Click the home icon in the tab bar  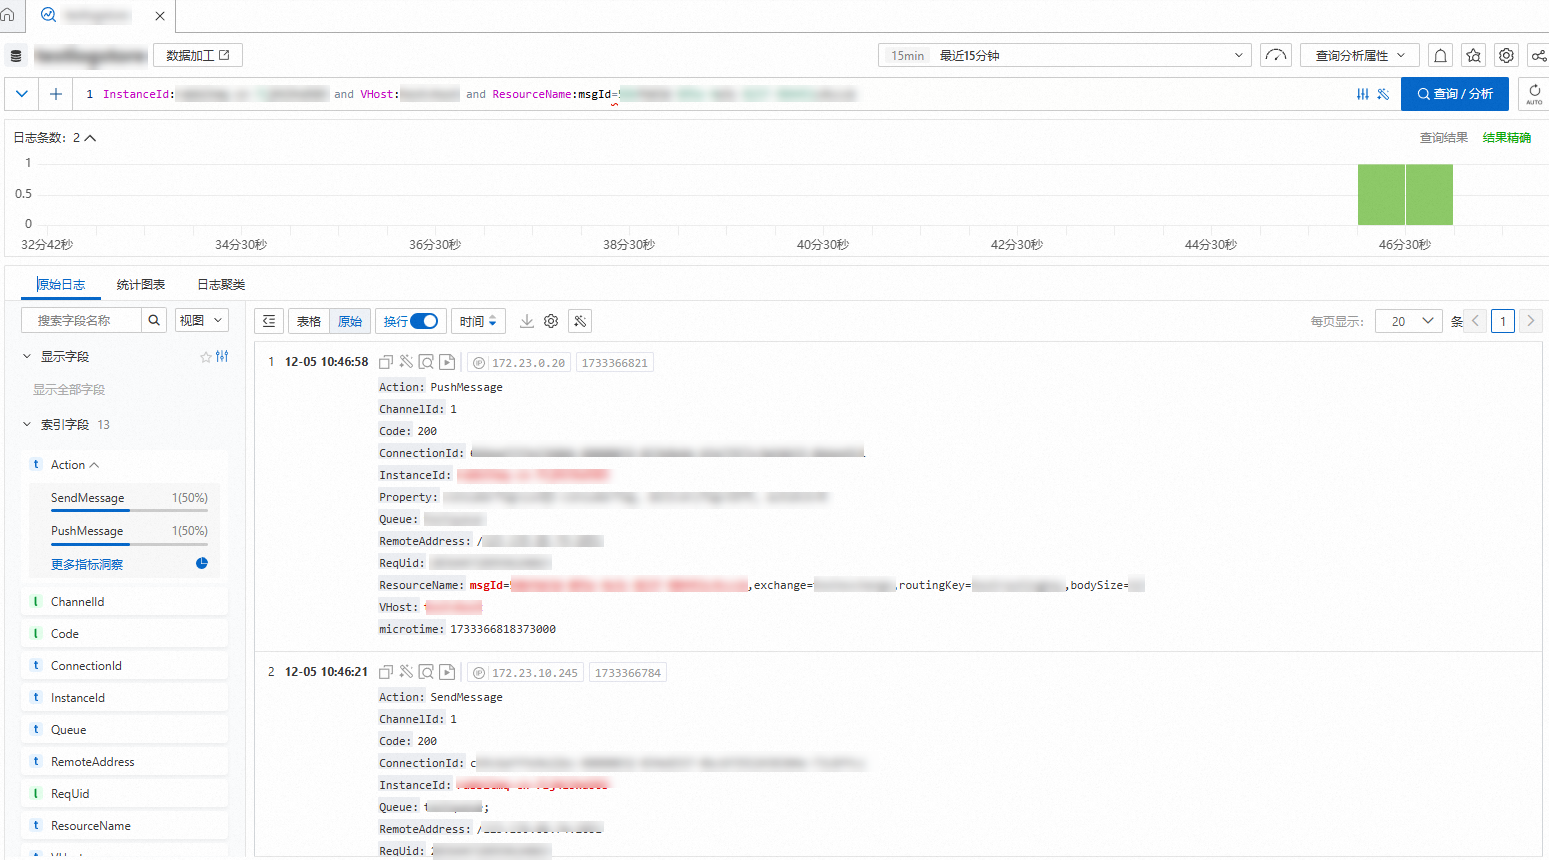click(7, 16)
